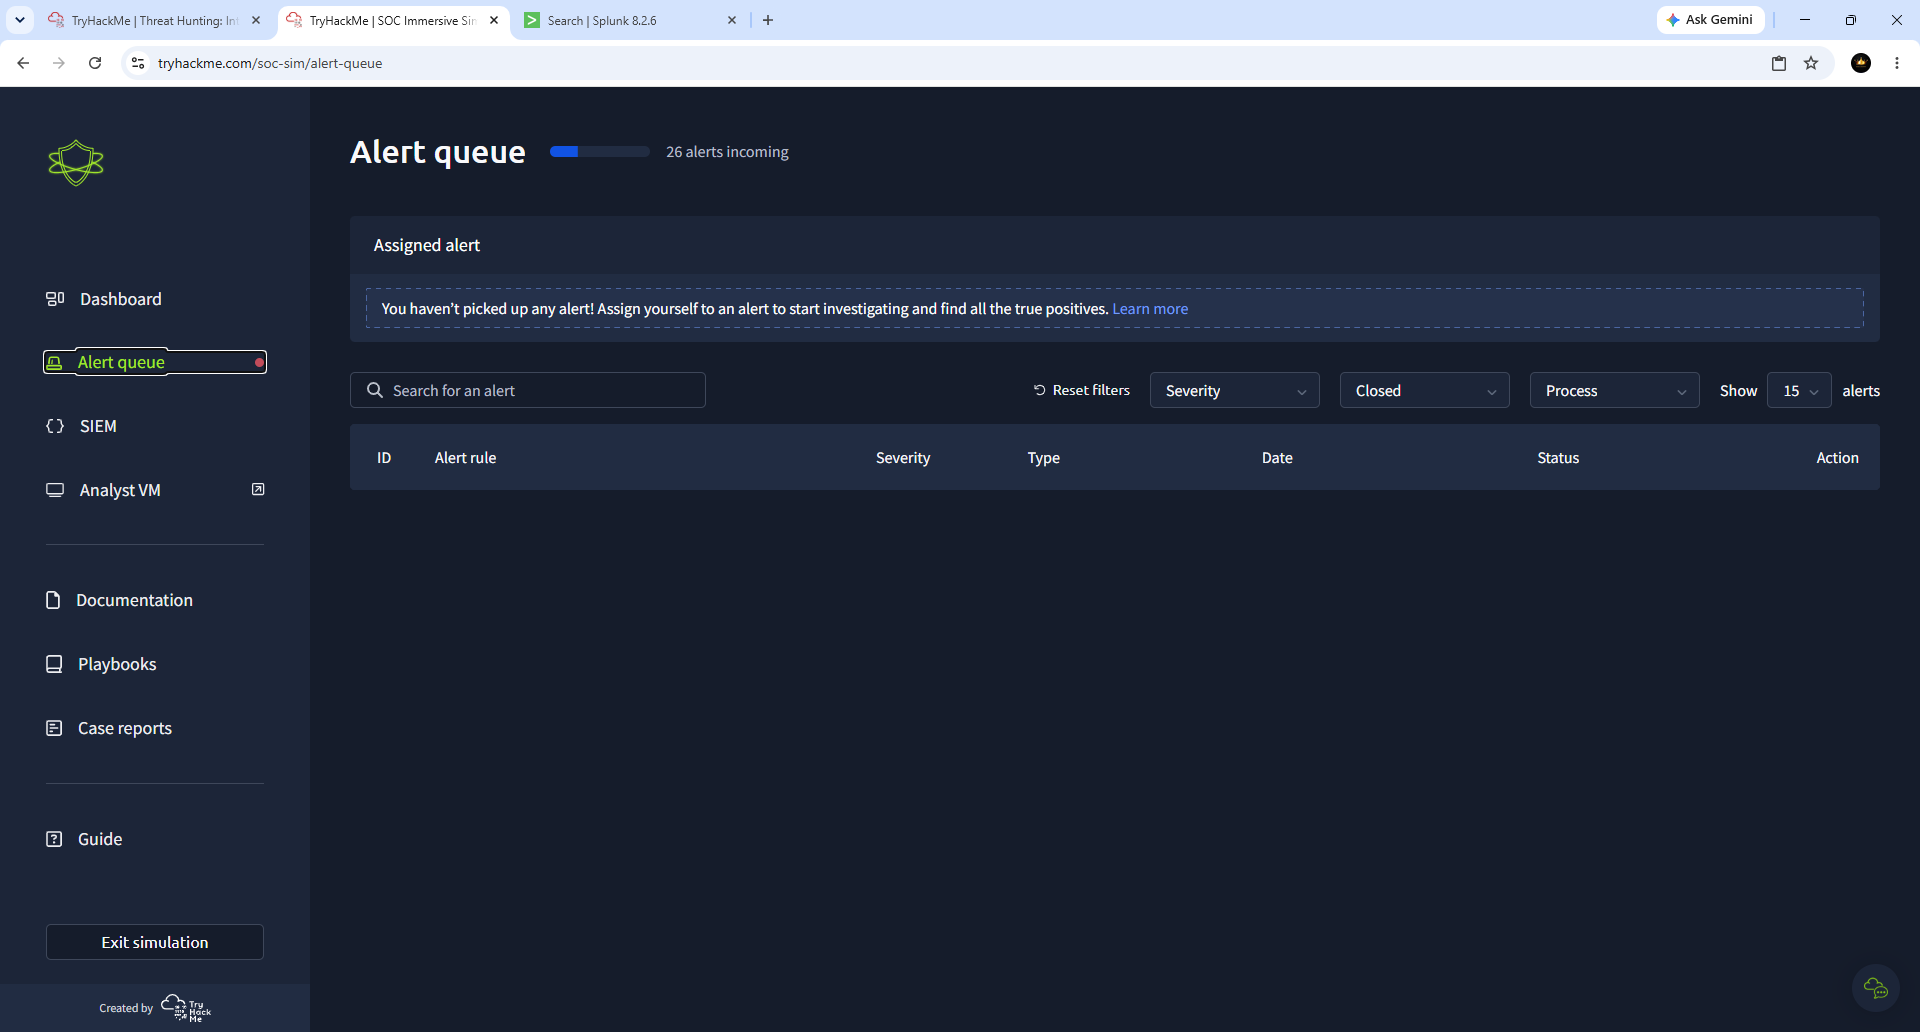Screen dimensions: 1920x1032
Task: Click the address bar URL
Action: pyautogui.click(x=270, y=63)
